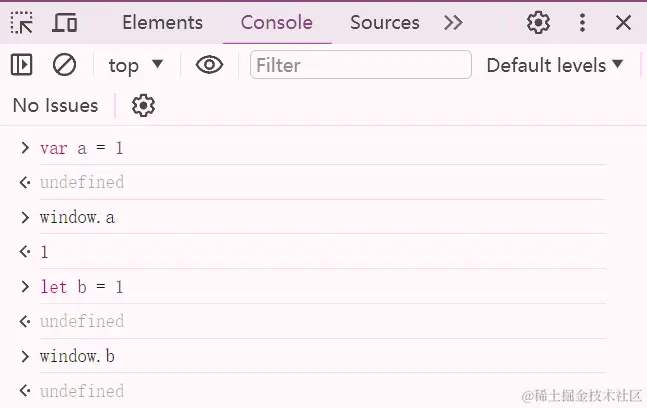Click the 'var a = 1' console entry
Image resolution: width=647 pixels, height=408 pixels.
[x=82, y=148]
